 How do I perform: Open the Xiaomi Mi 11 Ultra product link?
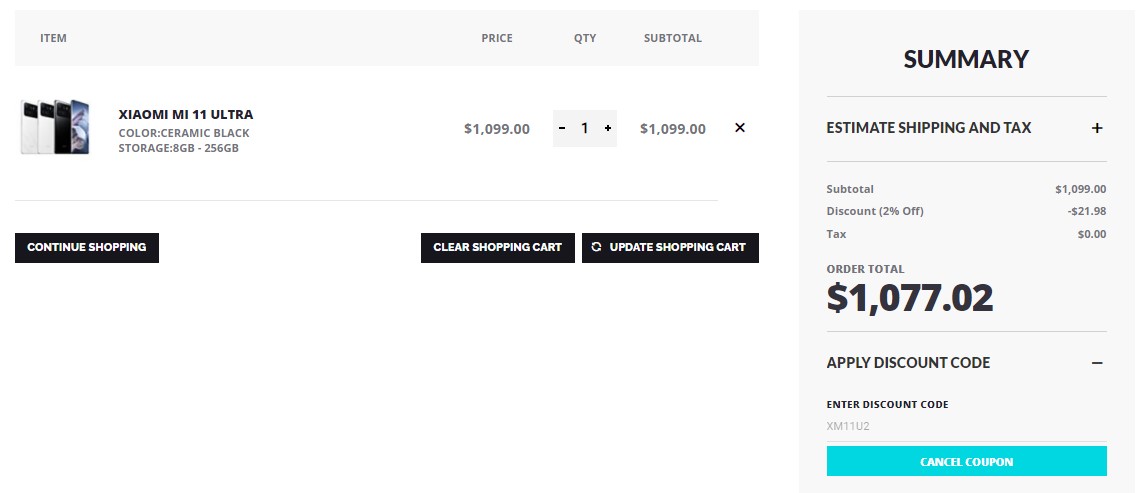[x=186, y=114]
